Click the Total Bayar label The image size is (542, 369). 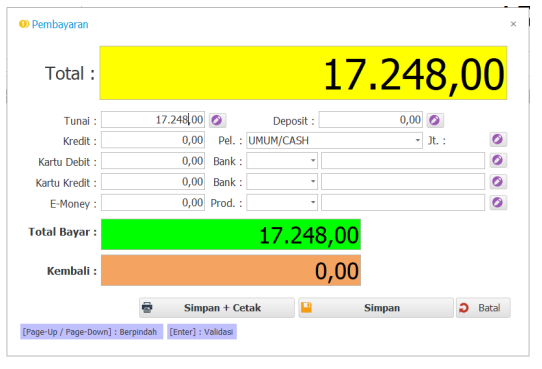point(63,232)
